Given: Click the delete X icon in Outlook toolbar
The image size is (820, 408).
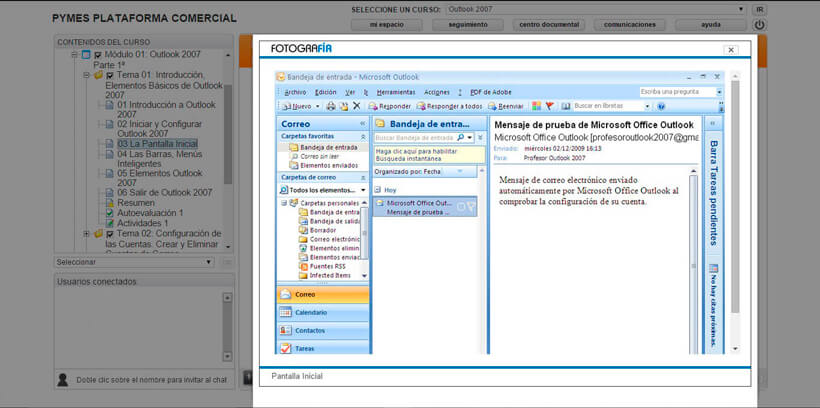Looking at the screenshot, I should (357, 106).
